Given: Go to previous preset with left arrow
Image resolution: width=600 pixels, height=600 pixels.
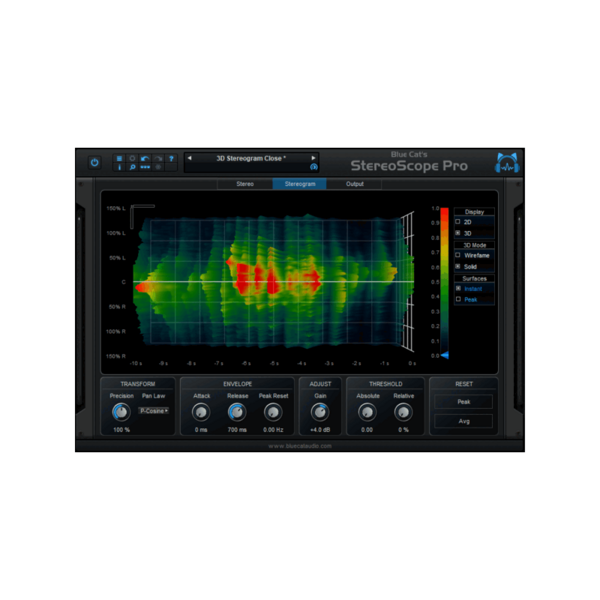Looking at the screenshot, I should (x=189, y=158).
